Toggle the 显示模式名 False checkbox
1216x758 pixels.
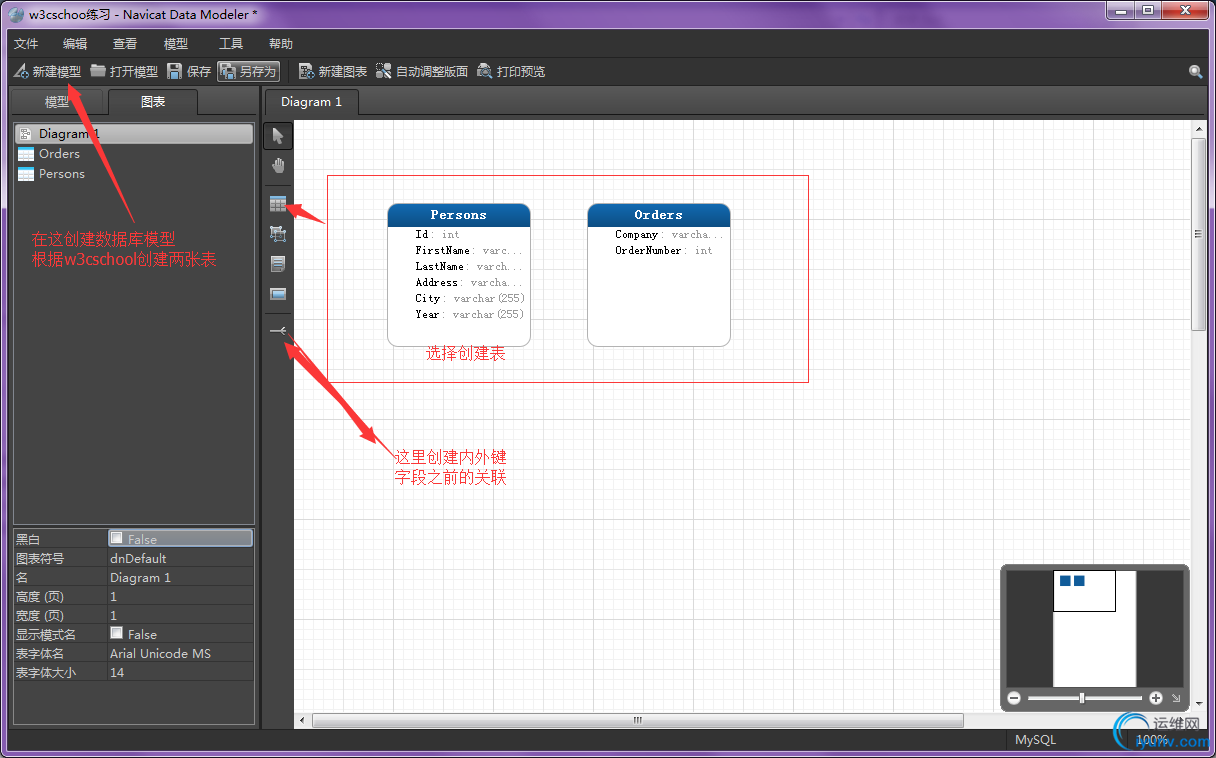point(117,634)
